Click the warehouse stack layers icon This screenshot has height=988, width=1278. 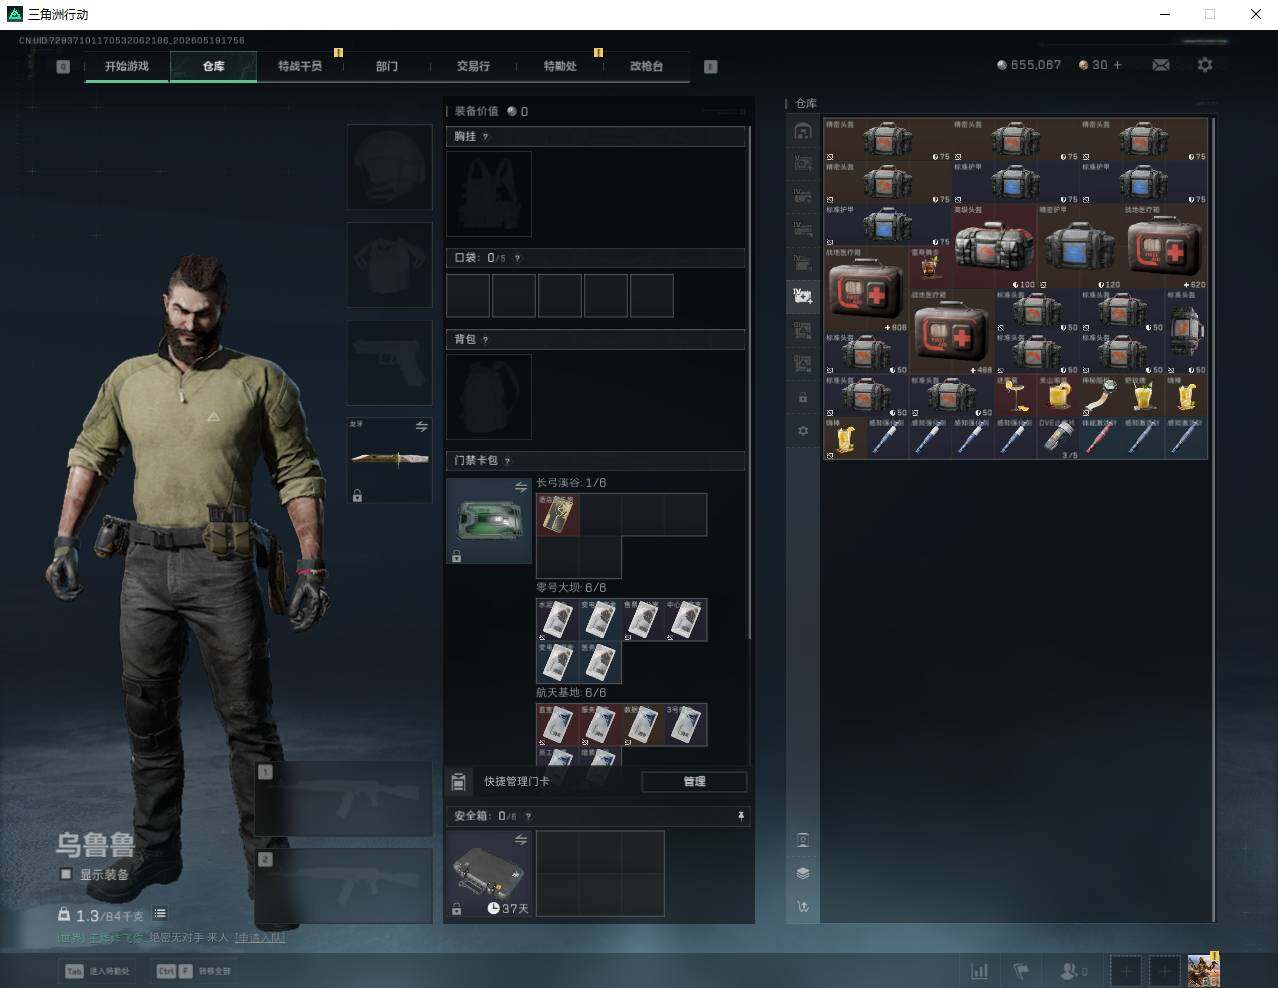pyautogui.click(x=802, y=873)
